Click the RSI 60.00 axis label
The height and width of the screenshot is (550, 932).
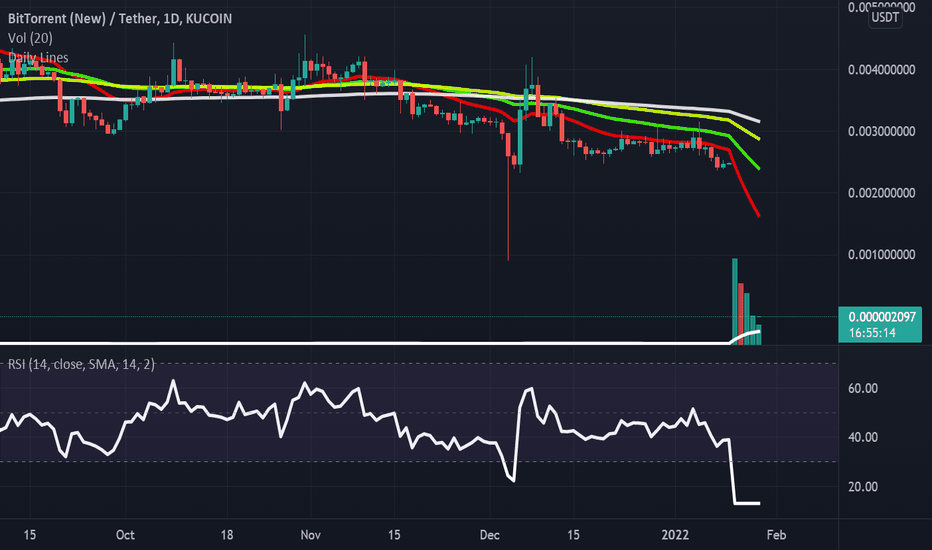[x=862, y=388]
